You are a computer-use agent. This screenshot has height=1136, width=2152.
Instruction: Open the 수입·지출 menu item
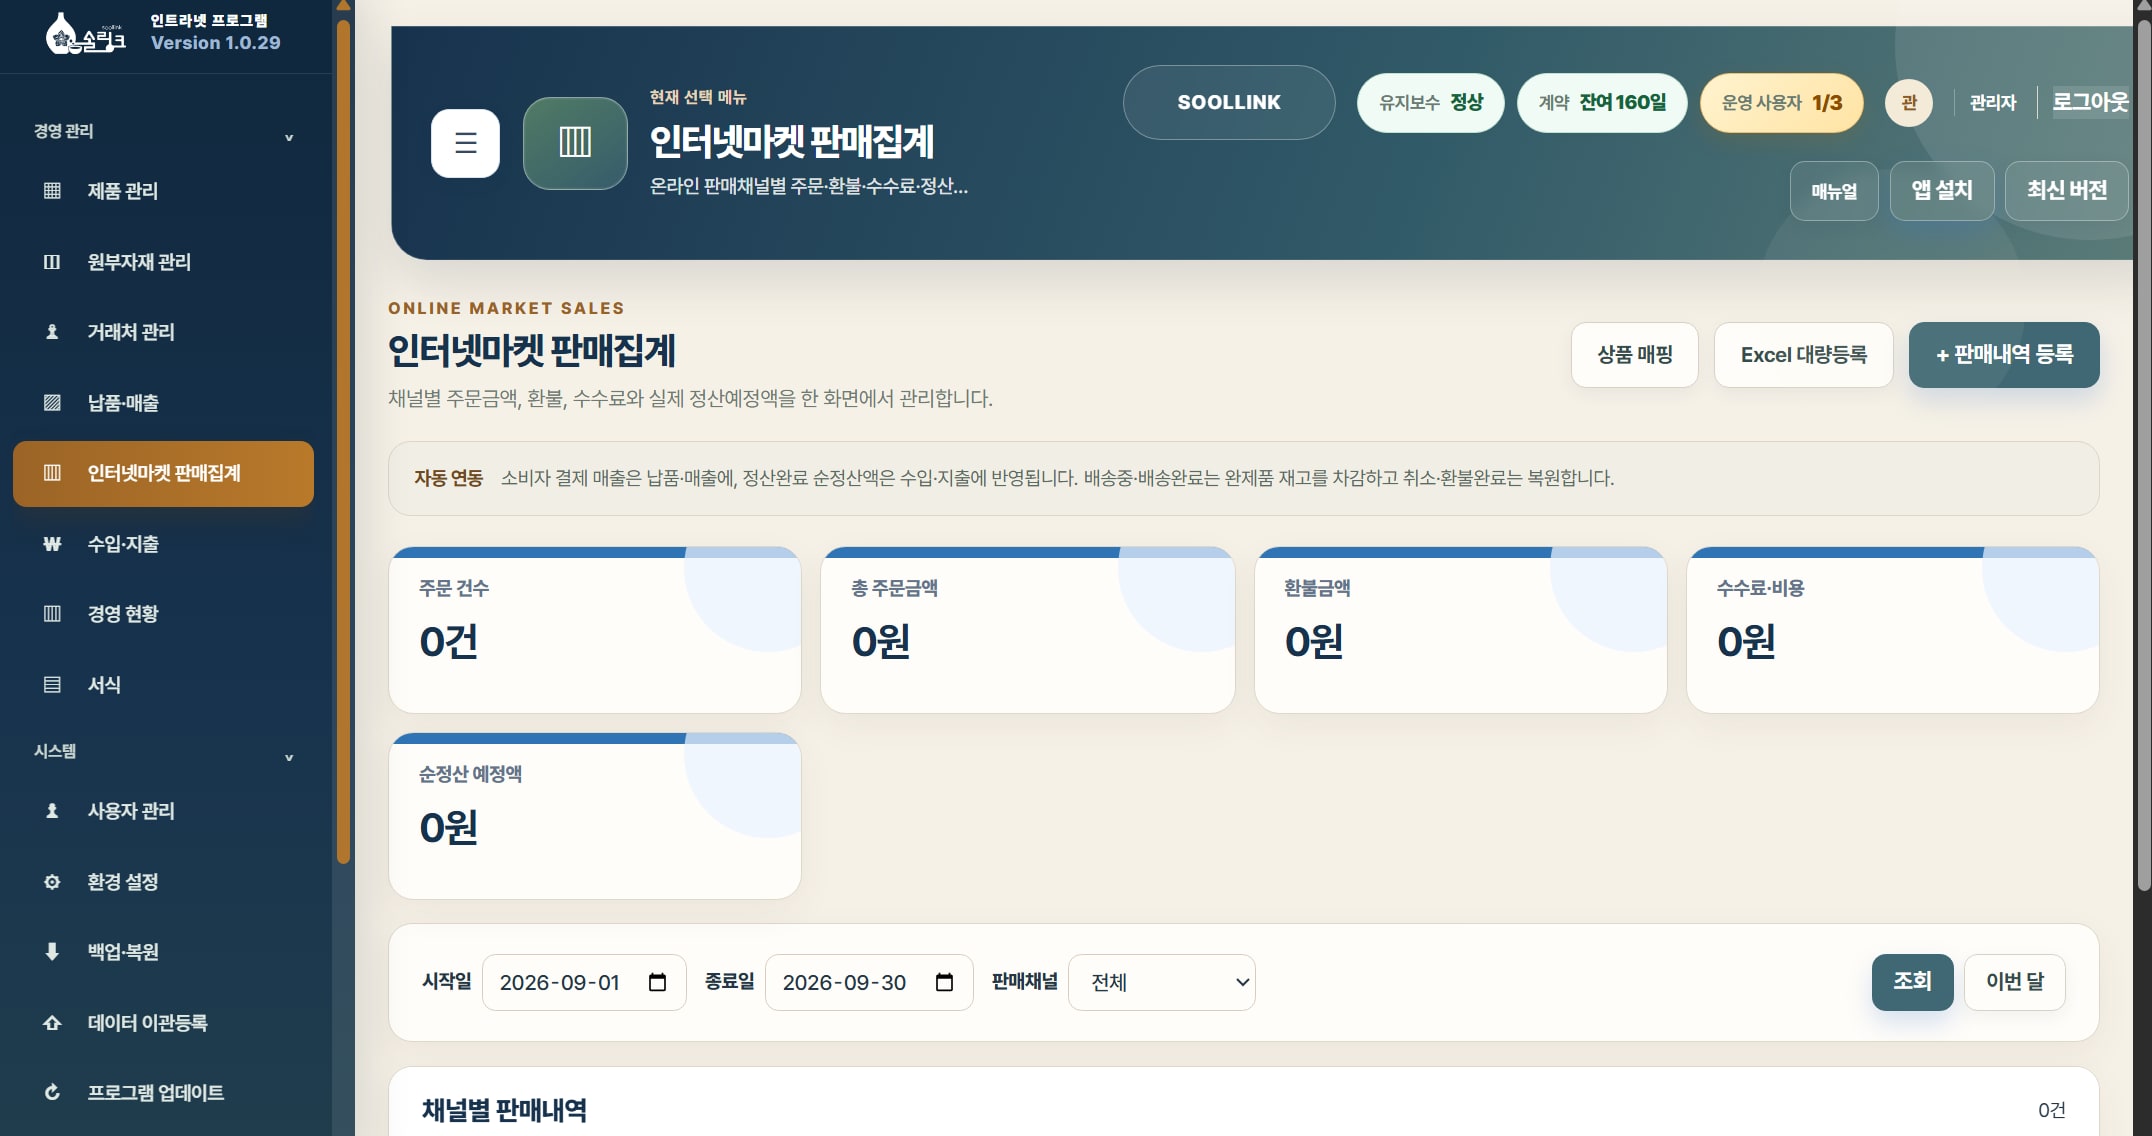tap(164, 544)
